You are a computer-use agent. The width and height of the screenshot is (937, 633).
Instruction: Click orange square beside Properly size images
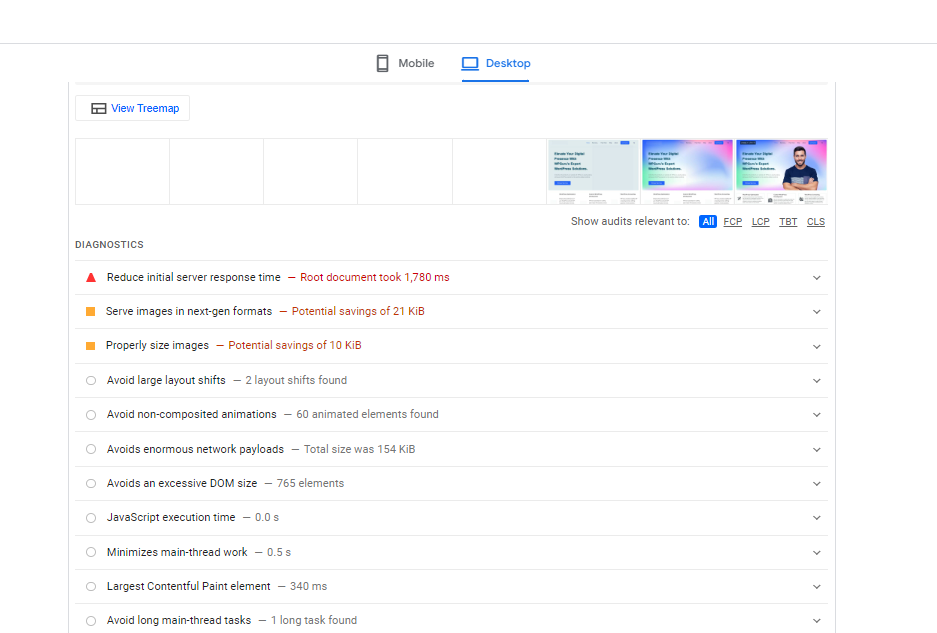click(x=91, y=346)
